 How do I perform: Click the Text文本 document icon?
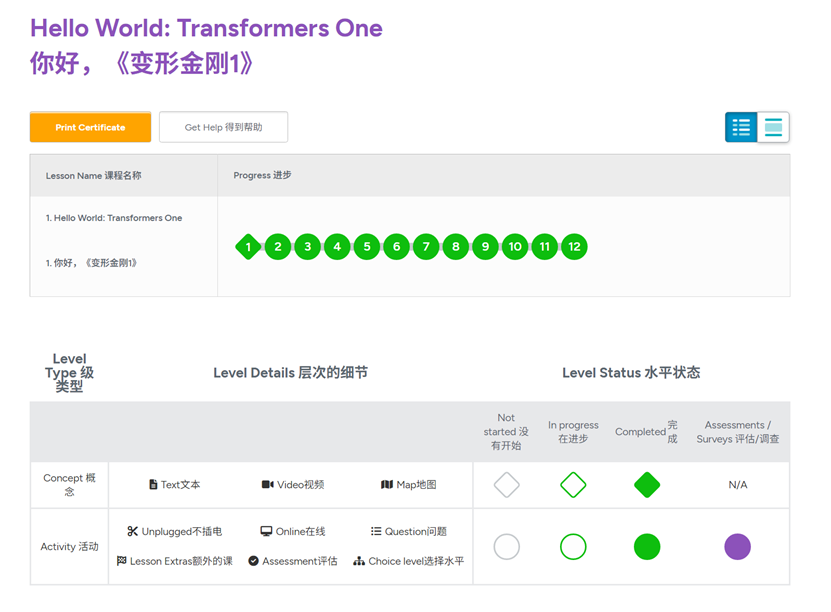point(153,484)
